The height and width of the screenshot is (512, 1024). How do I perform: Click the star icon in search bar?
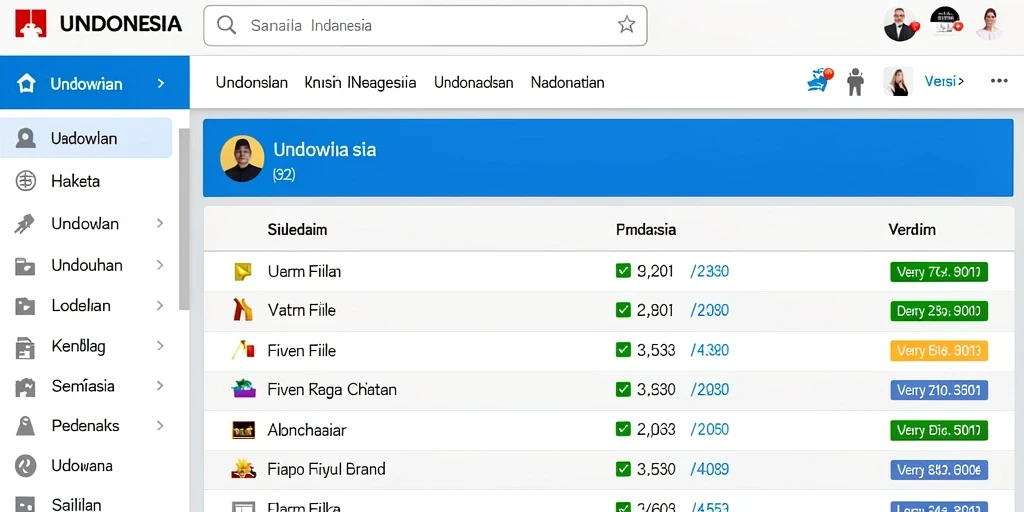[x=626, y=25]
